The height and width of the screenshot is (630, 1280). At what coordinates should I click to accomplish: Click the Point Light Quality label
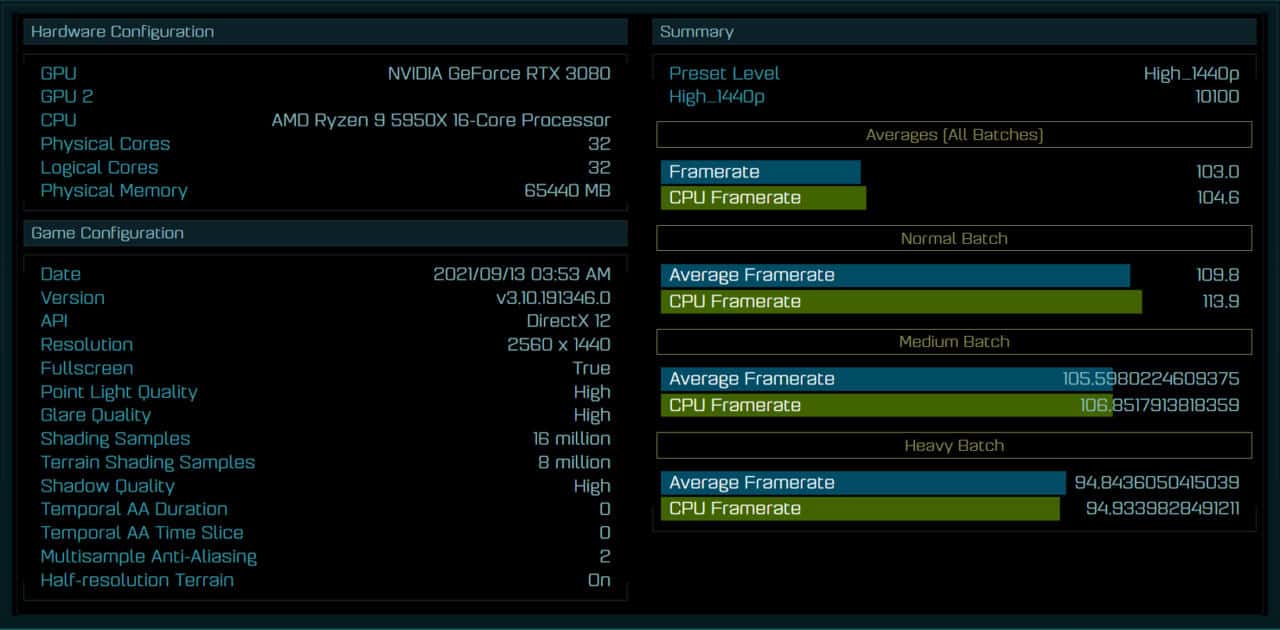click(x=119, y=392)
